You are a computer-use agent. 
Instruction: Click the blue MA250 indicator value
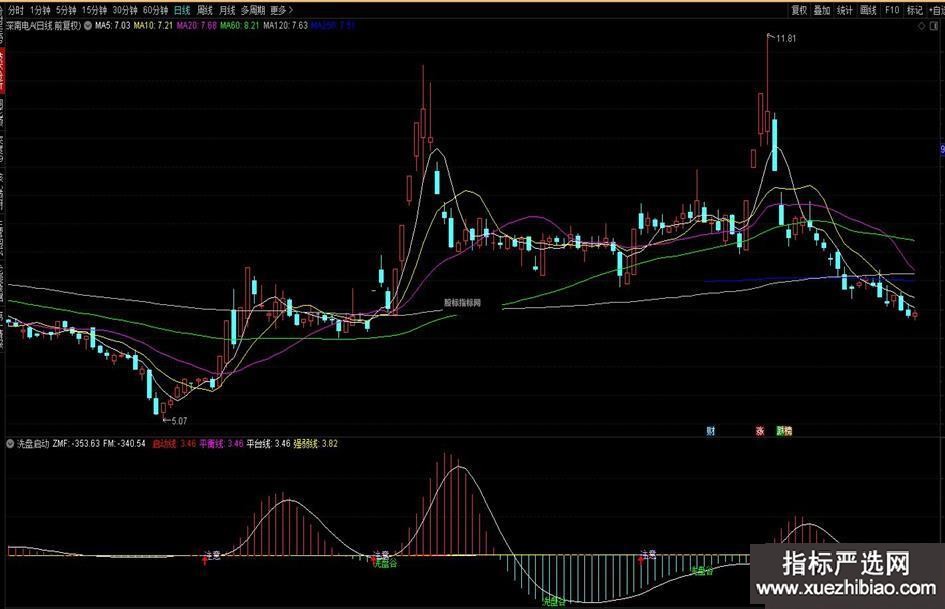333,26
